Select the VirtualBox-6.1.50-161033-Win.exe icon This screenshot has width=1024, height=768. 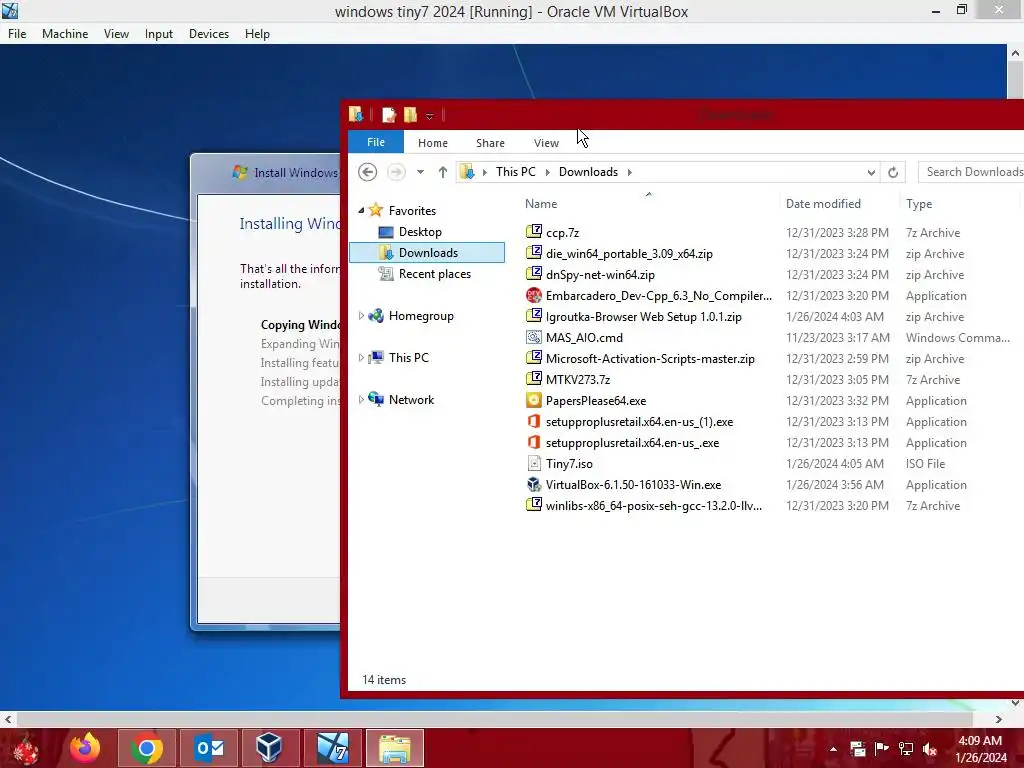pos(534,484)
